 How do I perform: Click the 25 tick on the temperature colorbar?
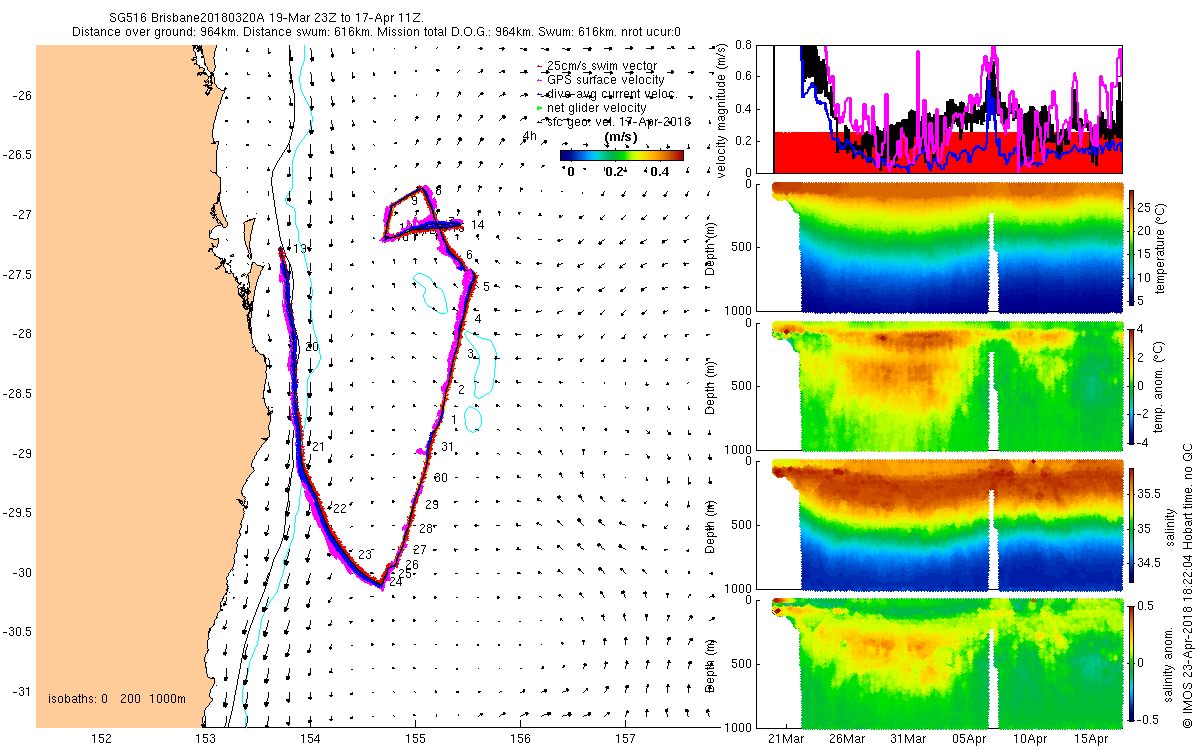tap(1146, 208)
